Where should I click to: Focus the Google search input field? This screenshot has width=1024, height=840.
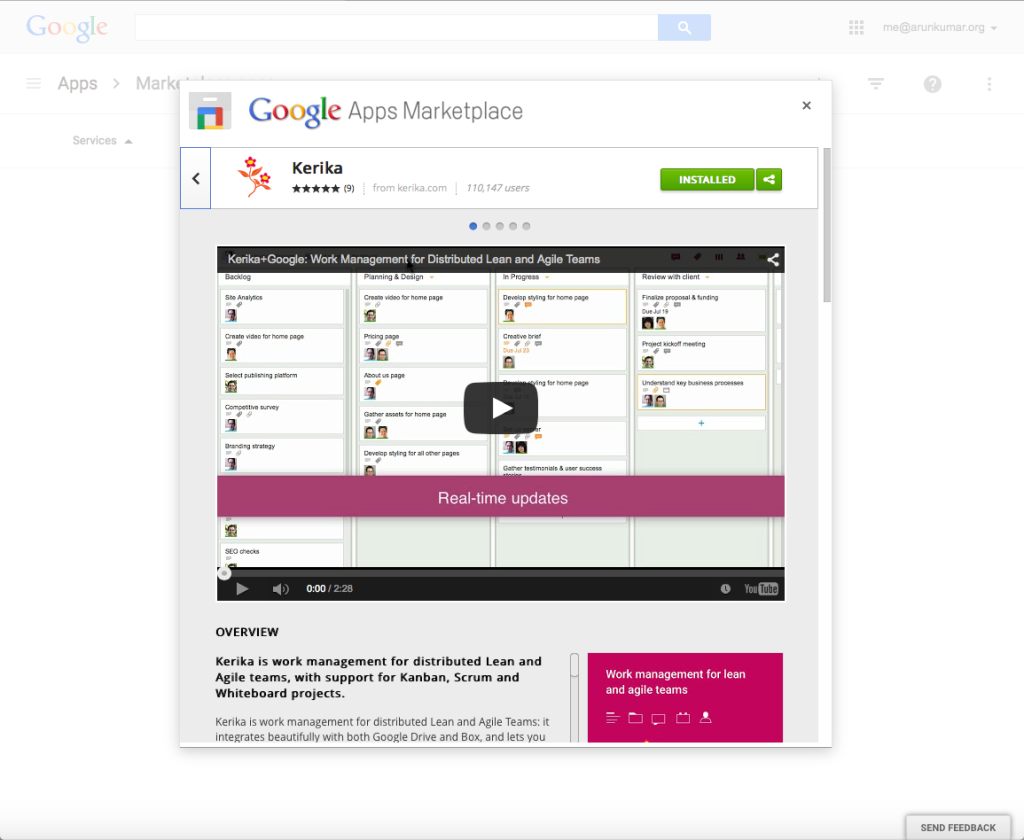(x=396, y=27)
